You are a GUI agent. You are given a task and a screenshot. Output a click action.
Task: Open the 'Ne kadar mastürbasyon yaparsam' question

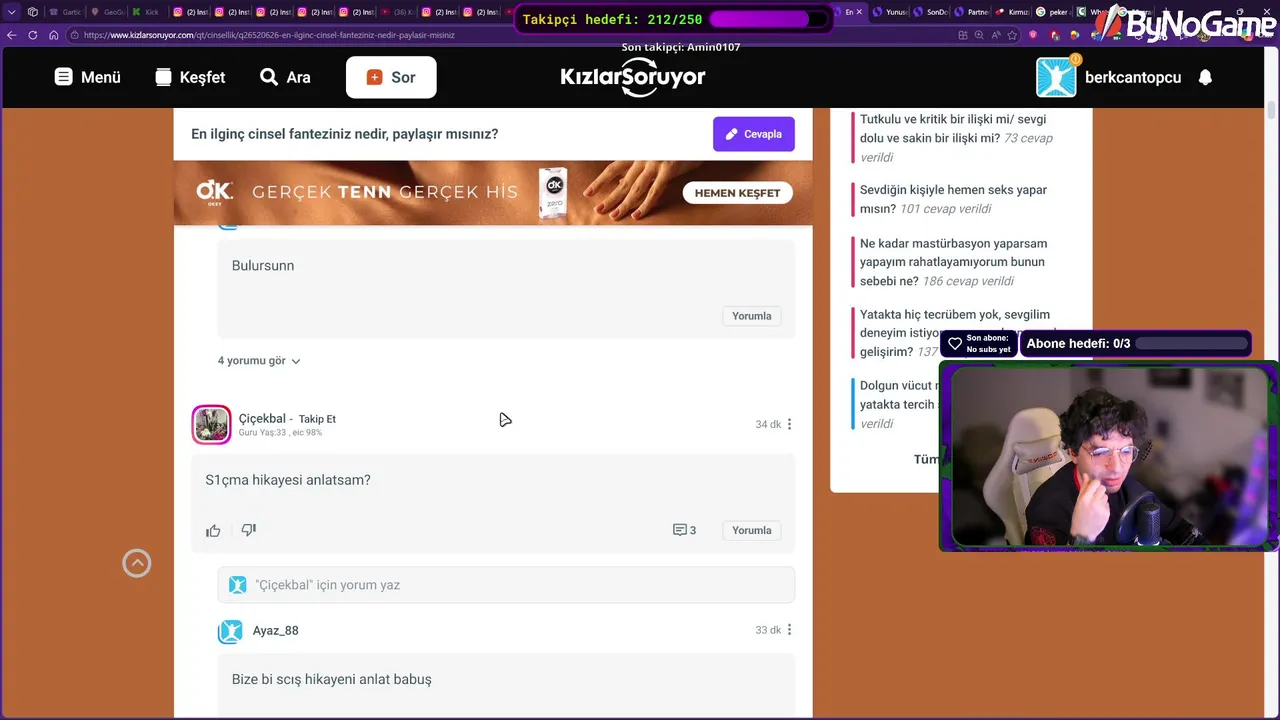pos(953,262)
